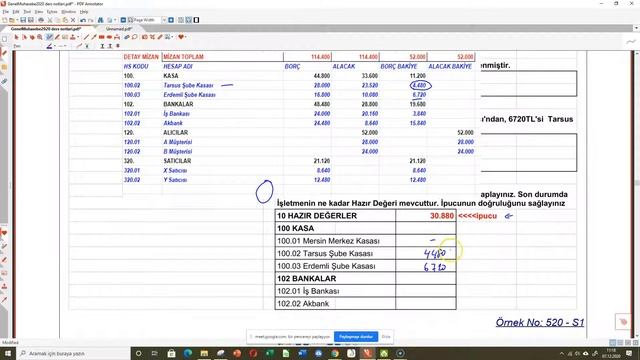
Task: Open Microsoft Store from the taskbar
Action: [171, 353]
